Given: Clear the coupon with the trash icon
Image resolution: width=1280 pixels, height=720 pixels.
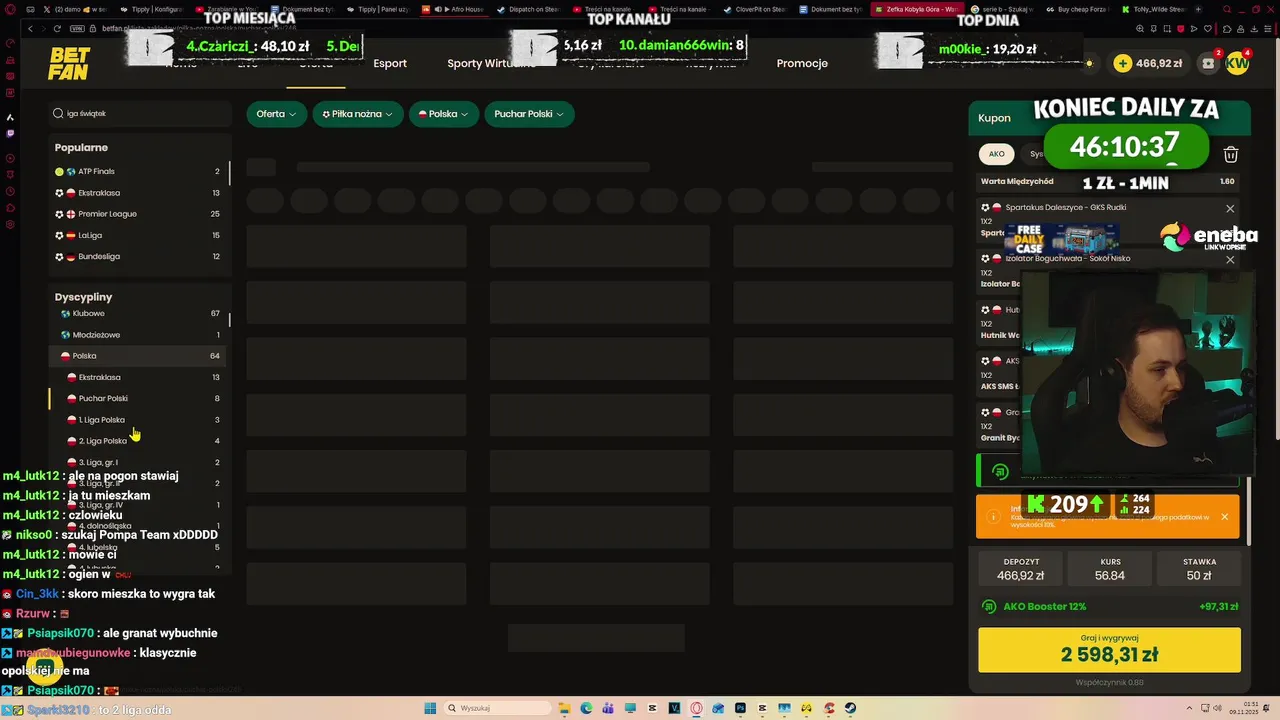Looking at the screenshot, I should 1231,154.
